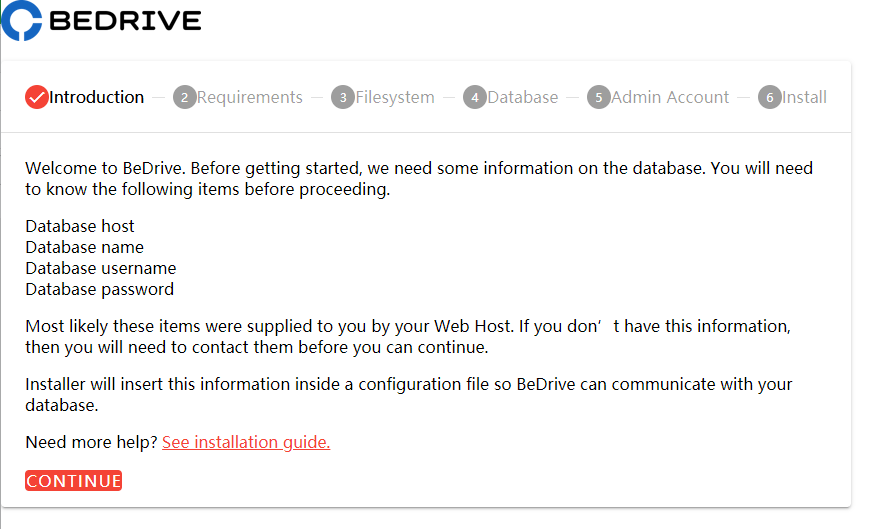Go to the Filesystem step

click(383, 98)
